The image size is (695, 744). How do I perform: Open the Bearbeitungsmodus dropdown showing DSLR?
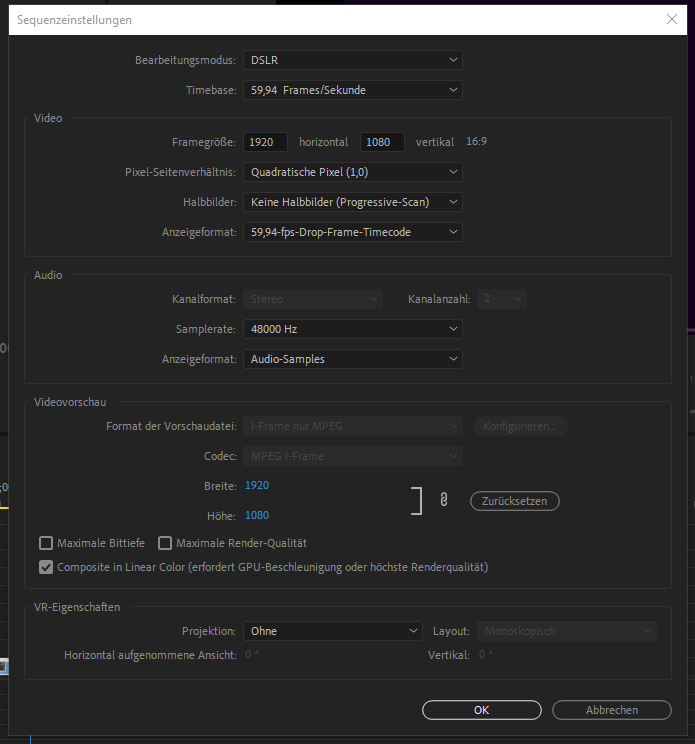coord(352,60)
